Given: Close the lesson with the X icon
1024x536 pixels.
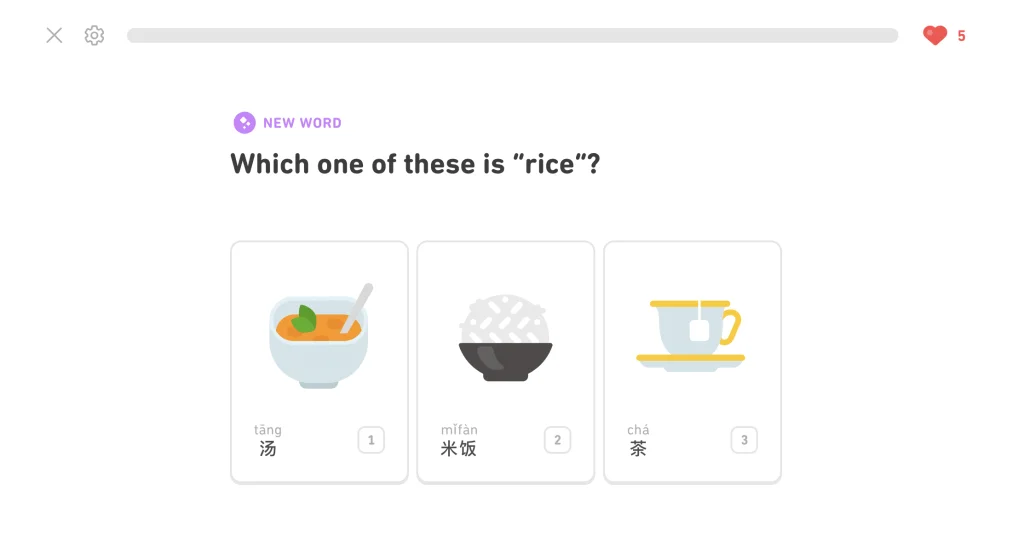Looking at the screenshot, I should [x=54, y=35].
